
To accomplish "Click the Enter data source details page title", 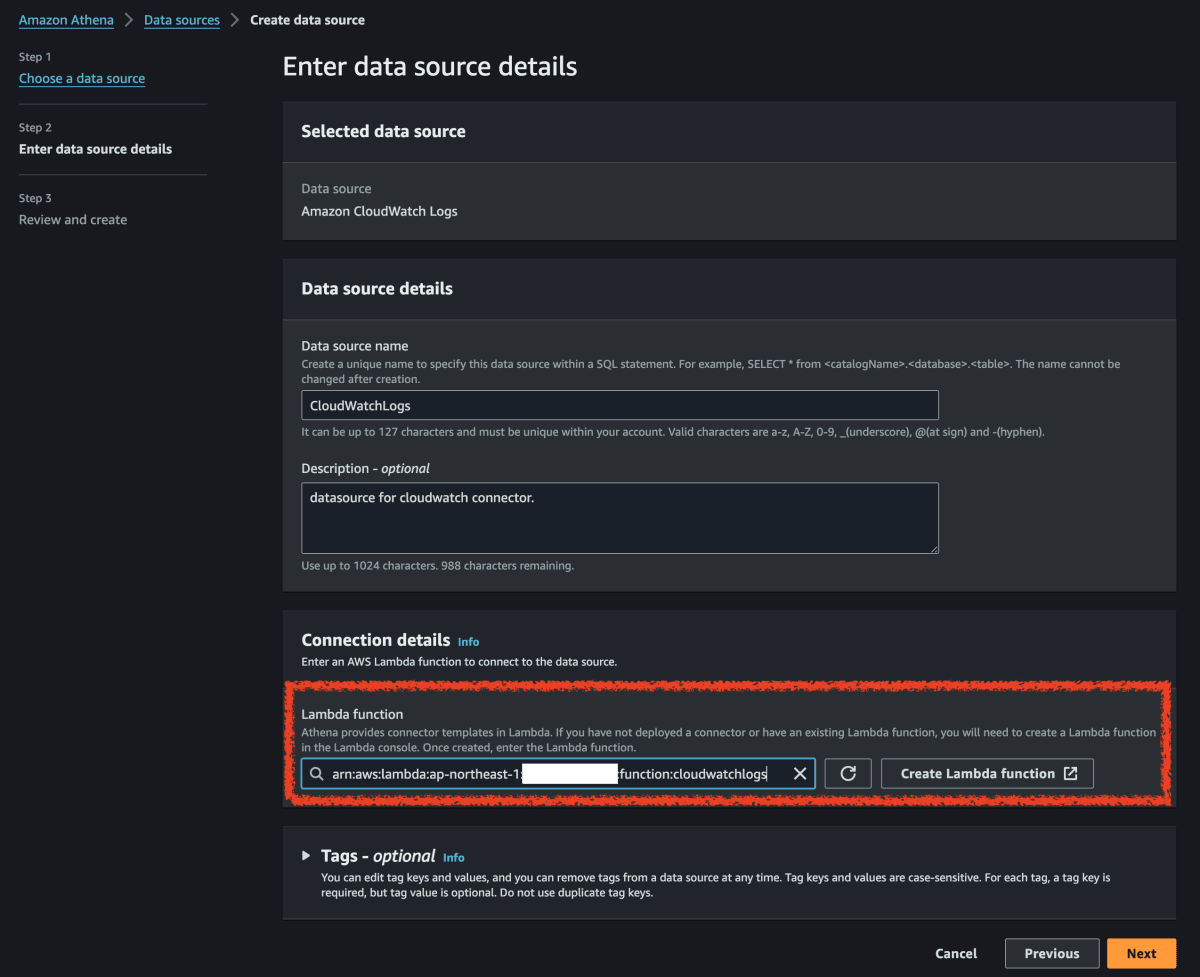I will pyautogui.click(x=430, y=66).
